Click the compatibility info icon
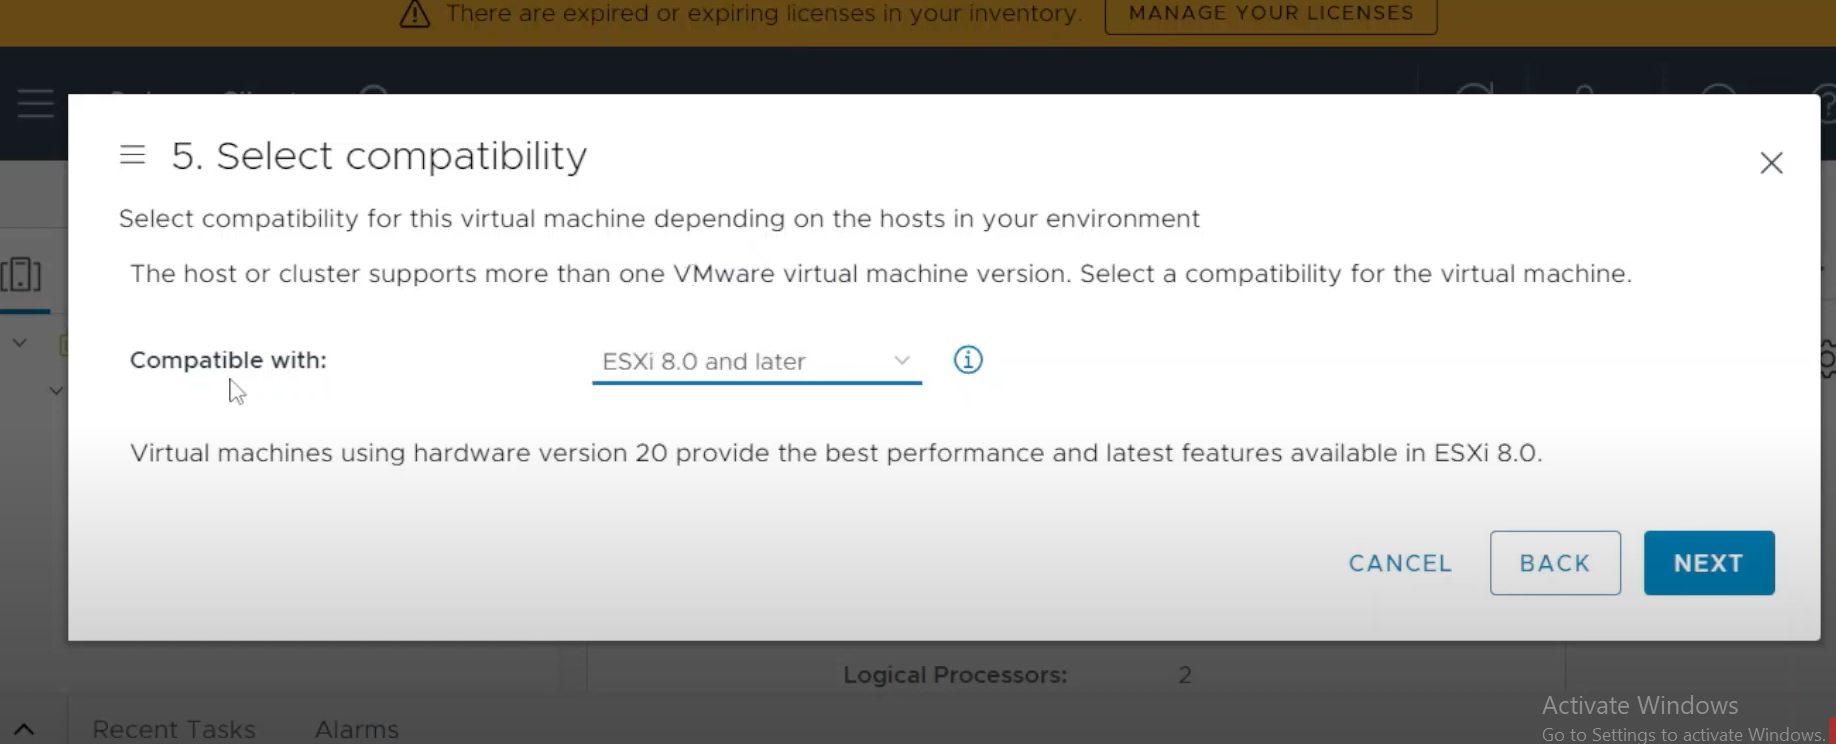Screen dimensions: 1836x744 coord(967,359)
